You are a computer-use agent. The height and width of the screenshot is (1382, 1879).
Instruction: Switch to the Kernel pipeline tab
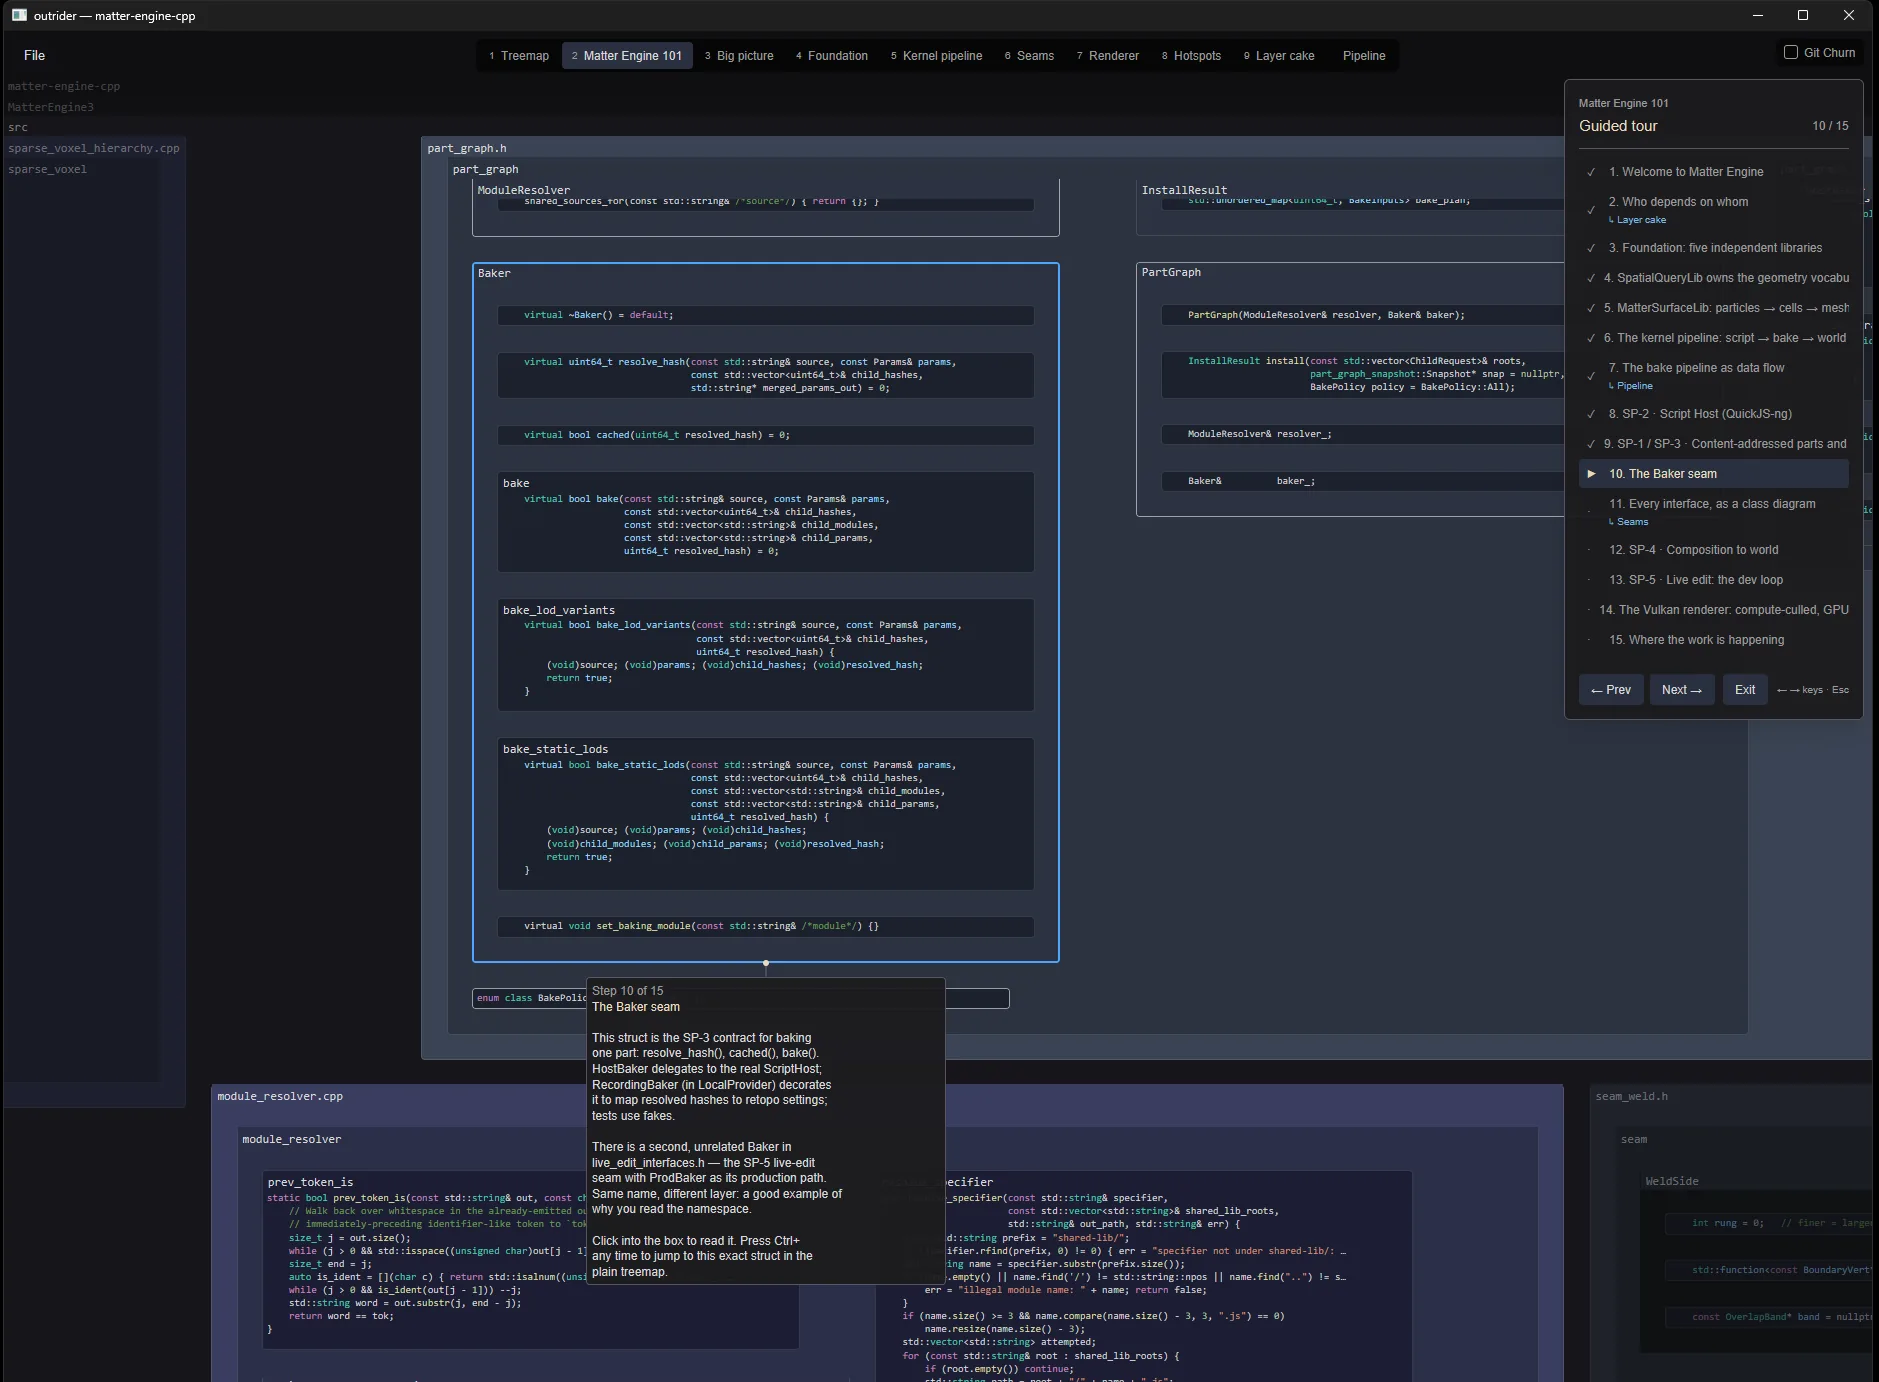937,56
